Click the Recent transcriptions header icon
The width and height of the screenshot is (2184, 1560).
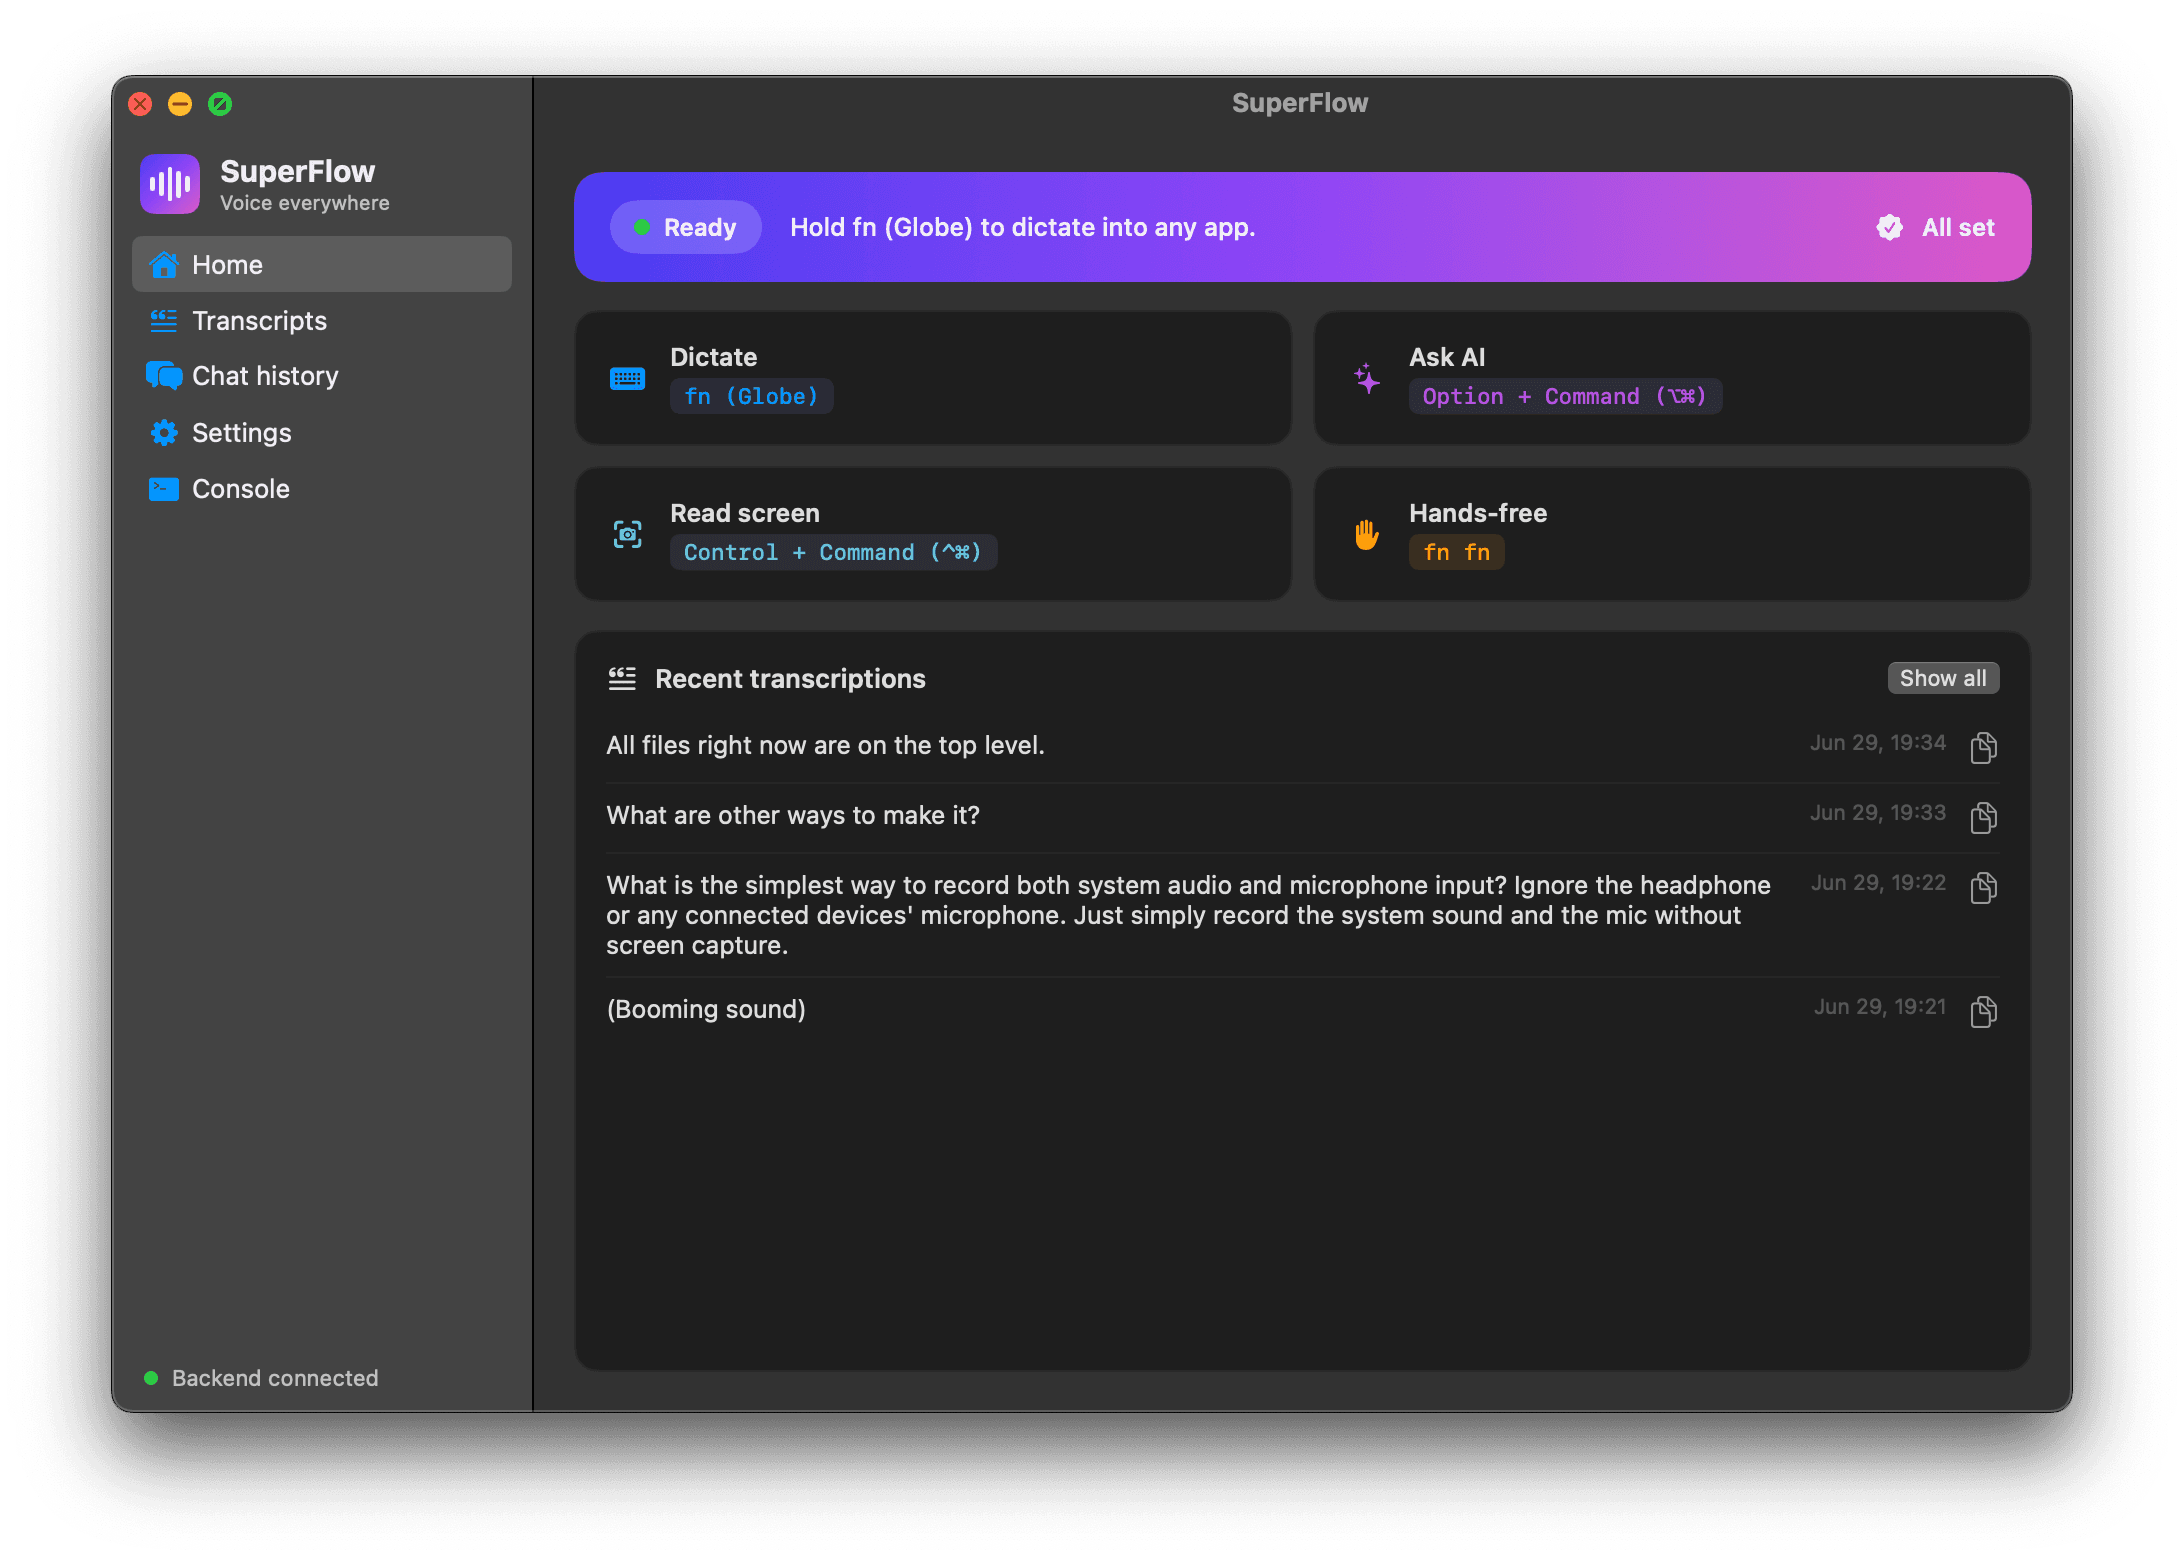point(622,679)
